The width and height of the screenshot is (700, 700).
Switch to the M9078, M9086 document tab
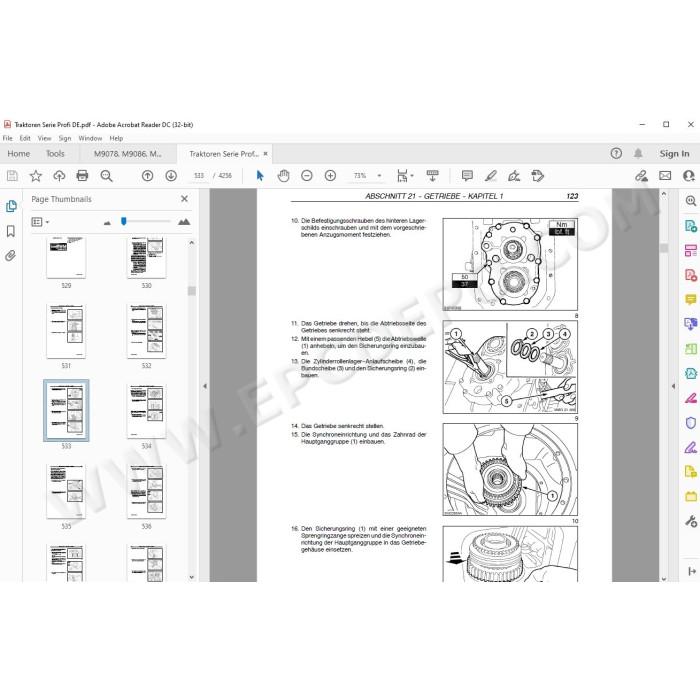128,154
